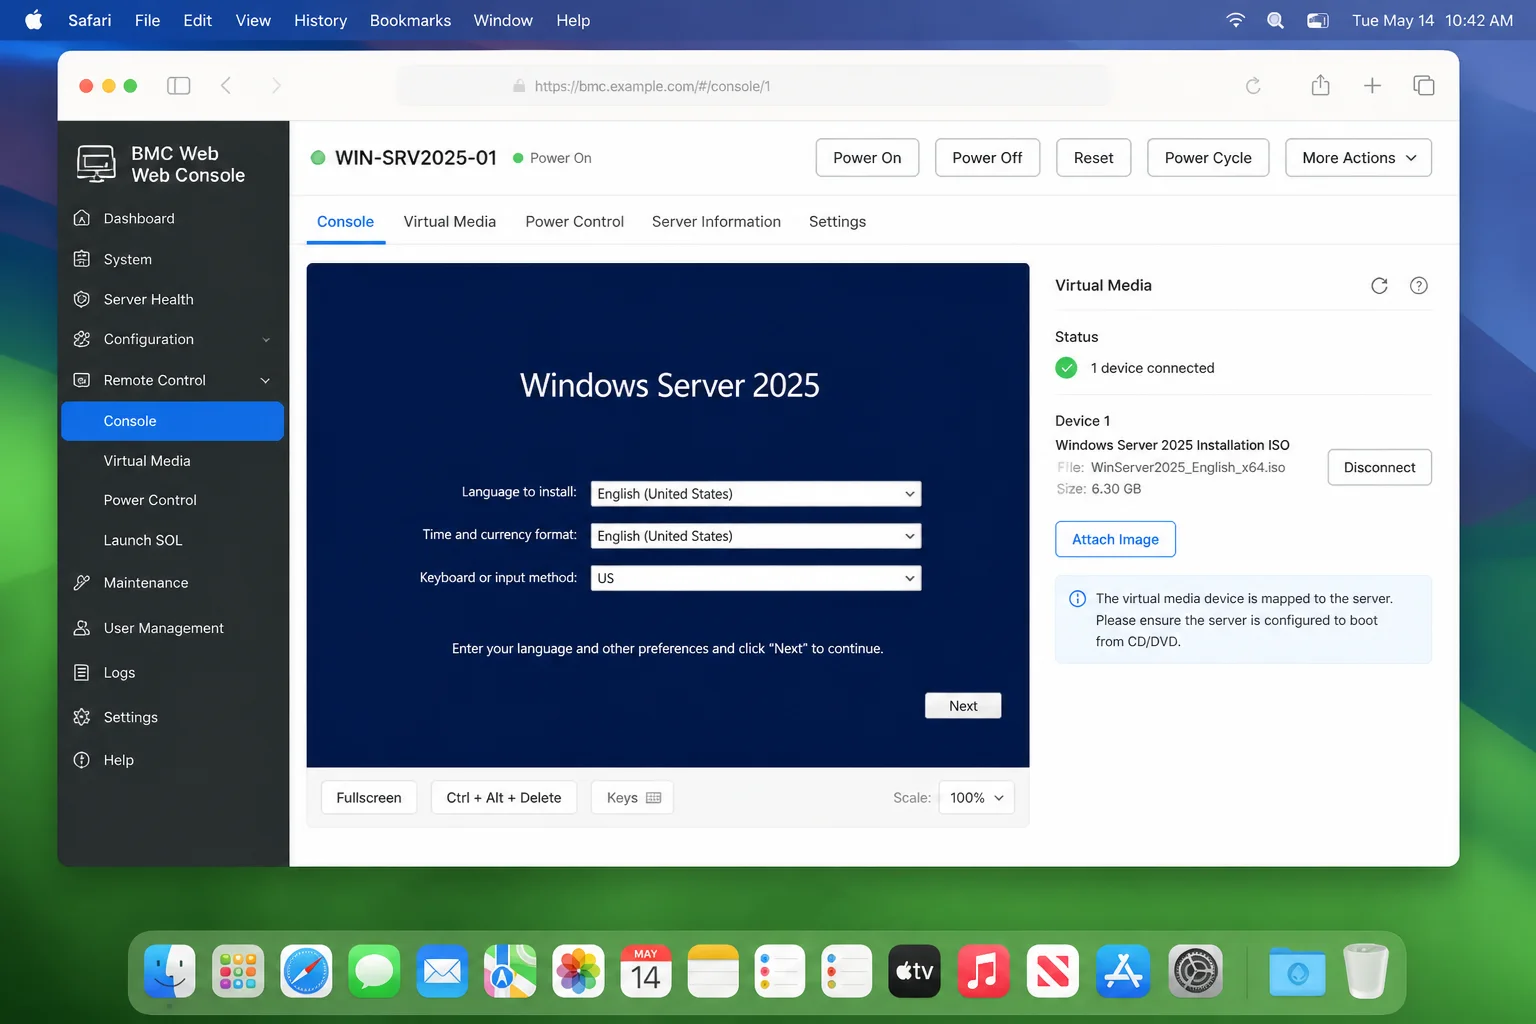Open the More Actions dropdown
Screen dimensions: 1536x1024
click(x=1358, y=158)
